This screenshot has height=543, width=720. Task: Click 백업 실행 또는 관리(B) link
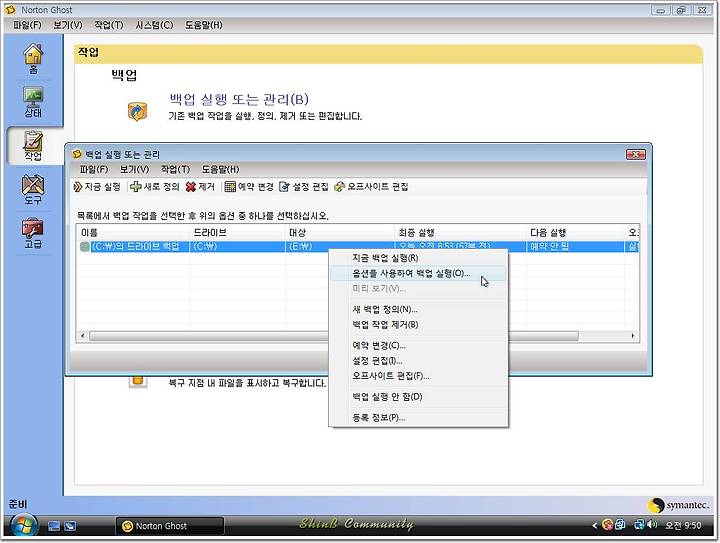[239, 99]
